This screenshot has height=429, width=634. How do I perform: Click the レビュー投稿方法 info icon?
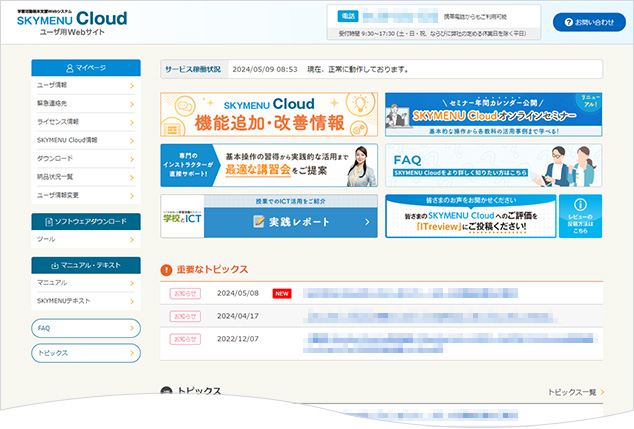coord(581,216)
